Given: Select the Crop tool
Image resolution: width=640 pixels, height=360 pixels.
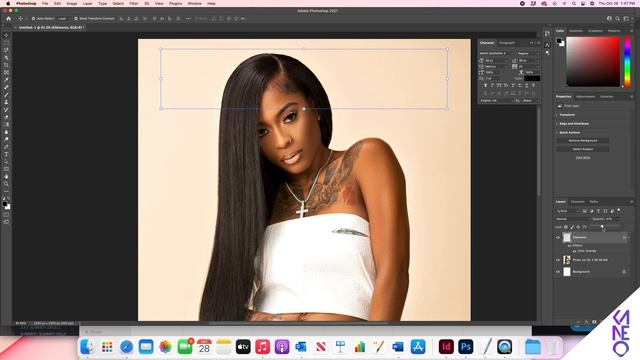Looking at the screenshot, I should pos(6,65).
